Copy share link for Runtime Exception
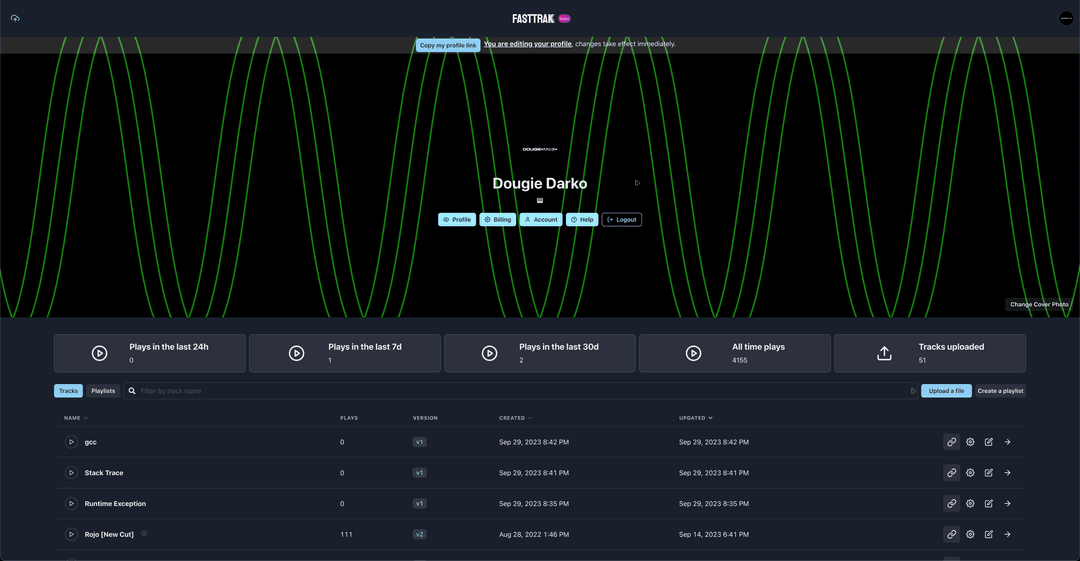 (951, 504)
